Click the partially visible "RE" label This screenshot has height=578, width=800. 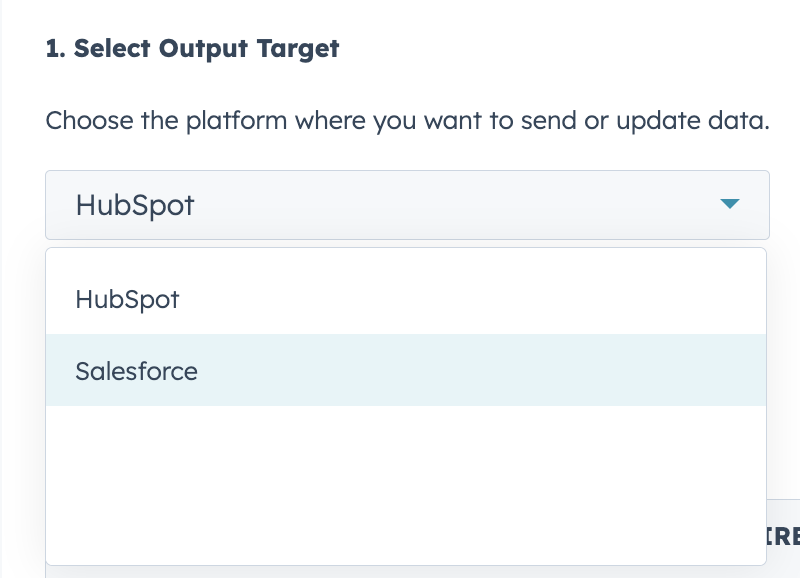point(783,535)
